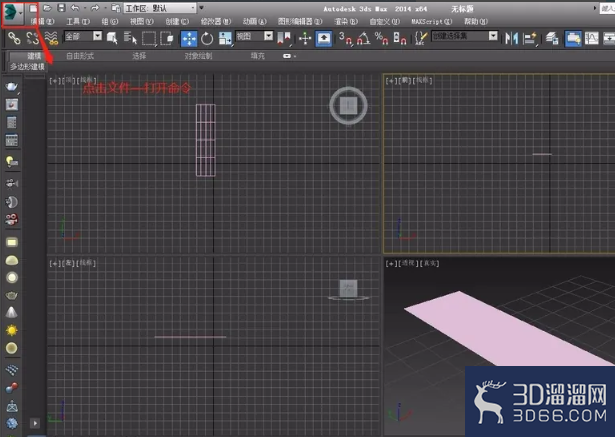Screen dimensions: 615x437
Task: Activate the Select and Rotate tool
Action: 207,38
